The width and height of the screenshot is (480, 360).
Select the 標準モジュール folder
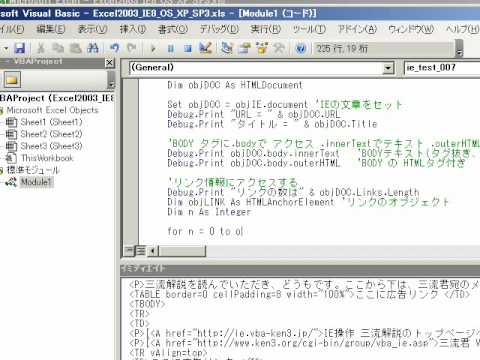click(33, 170)
